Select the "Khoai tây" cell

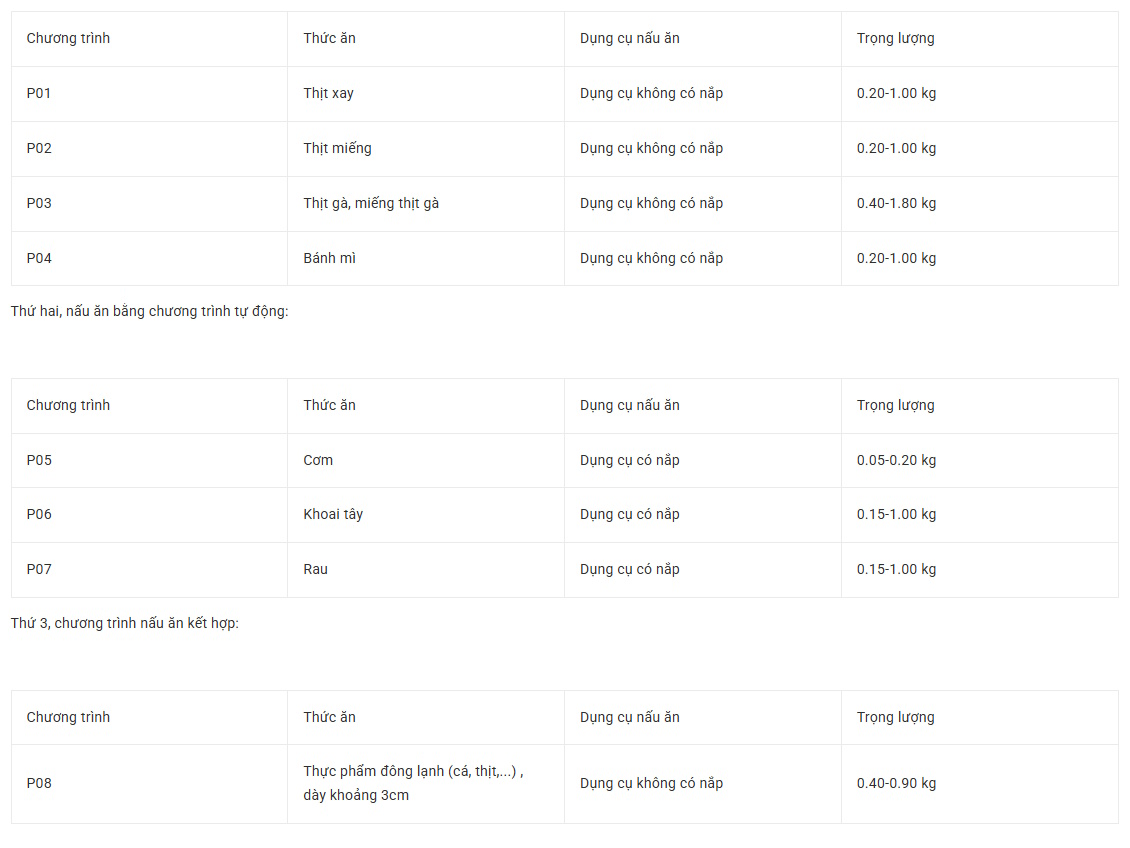(x=333, y=514)
